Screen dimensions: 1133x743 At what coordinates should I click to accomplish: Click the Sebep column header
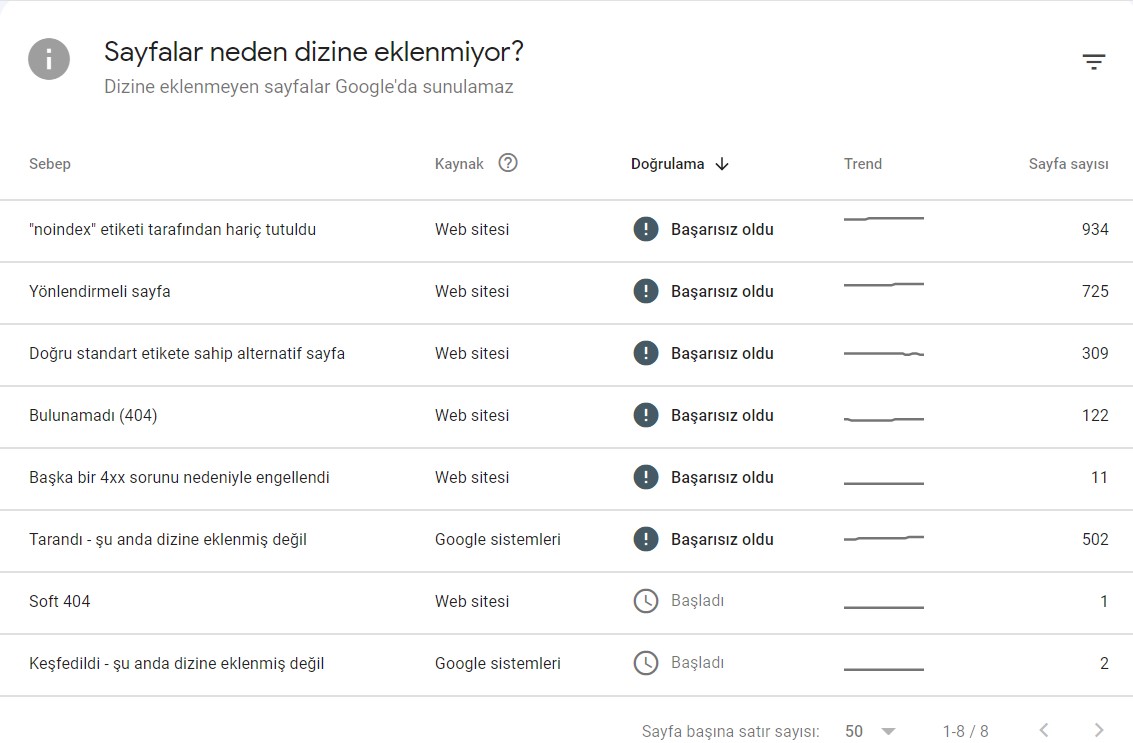click(50, 164)
